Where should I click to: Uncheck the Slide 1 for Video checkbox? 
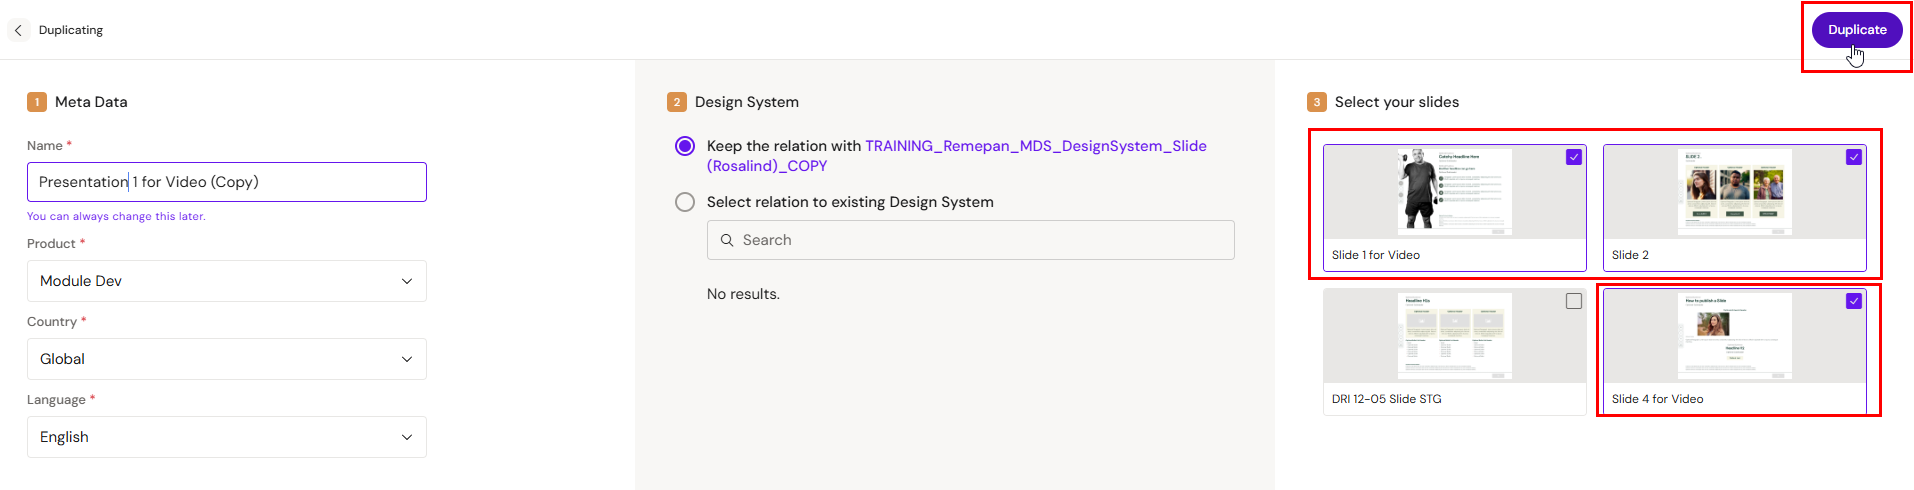coord(1574,157)
